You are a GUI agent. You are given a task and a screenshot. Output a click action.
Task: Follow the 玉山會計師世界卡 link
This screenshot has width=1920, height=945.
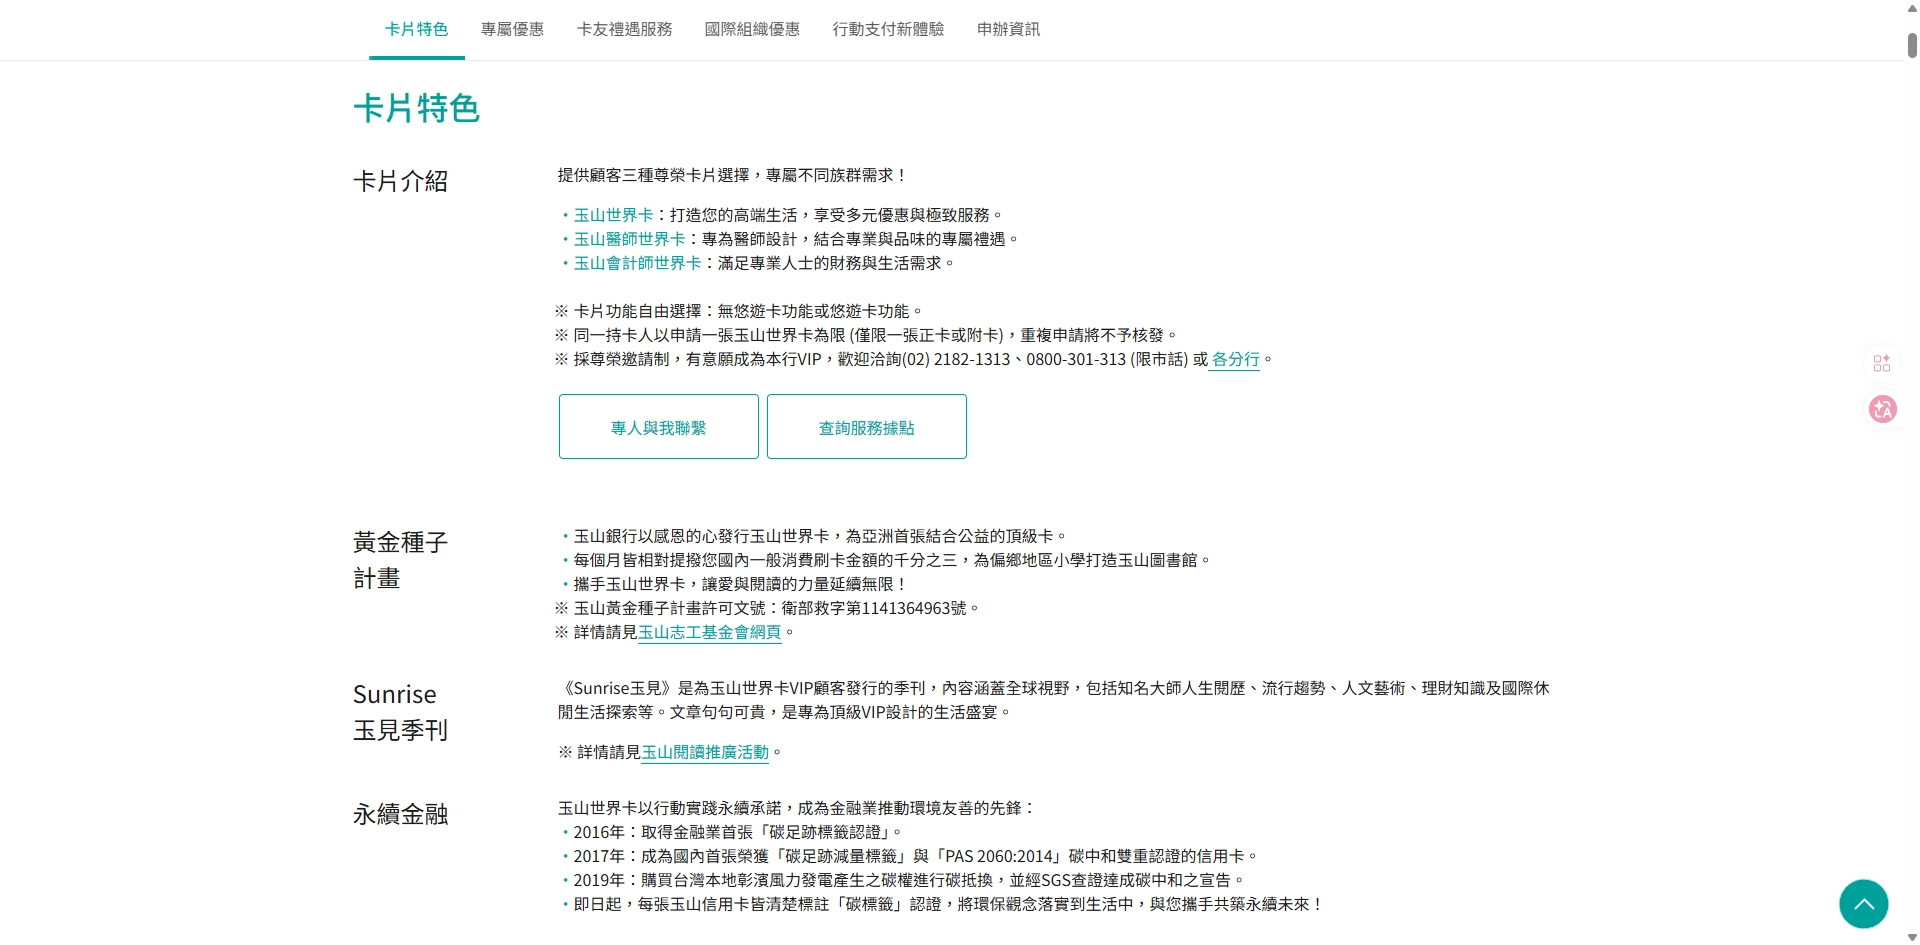point(638,263)
